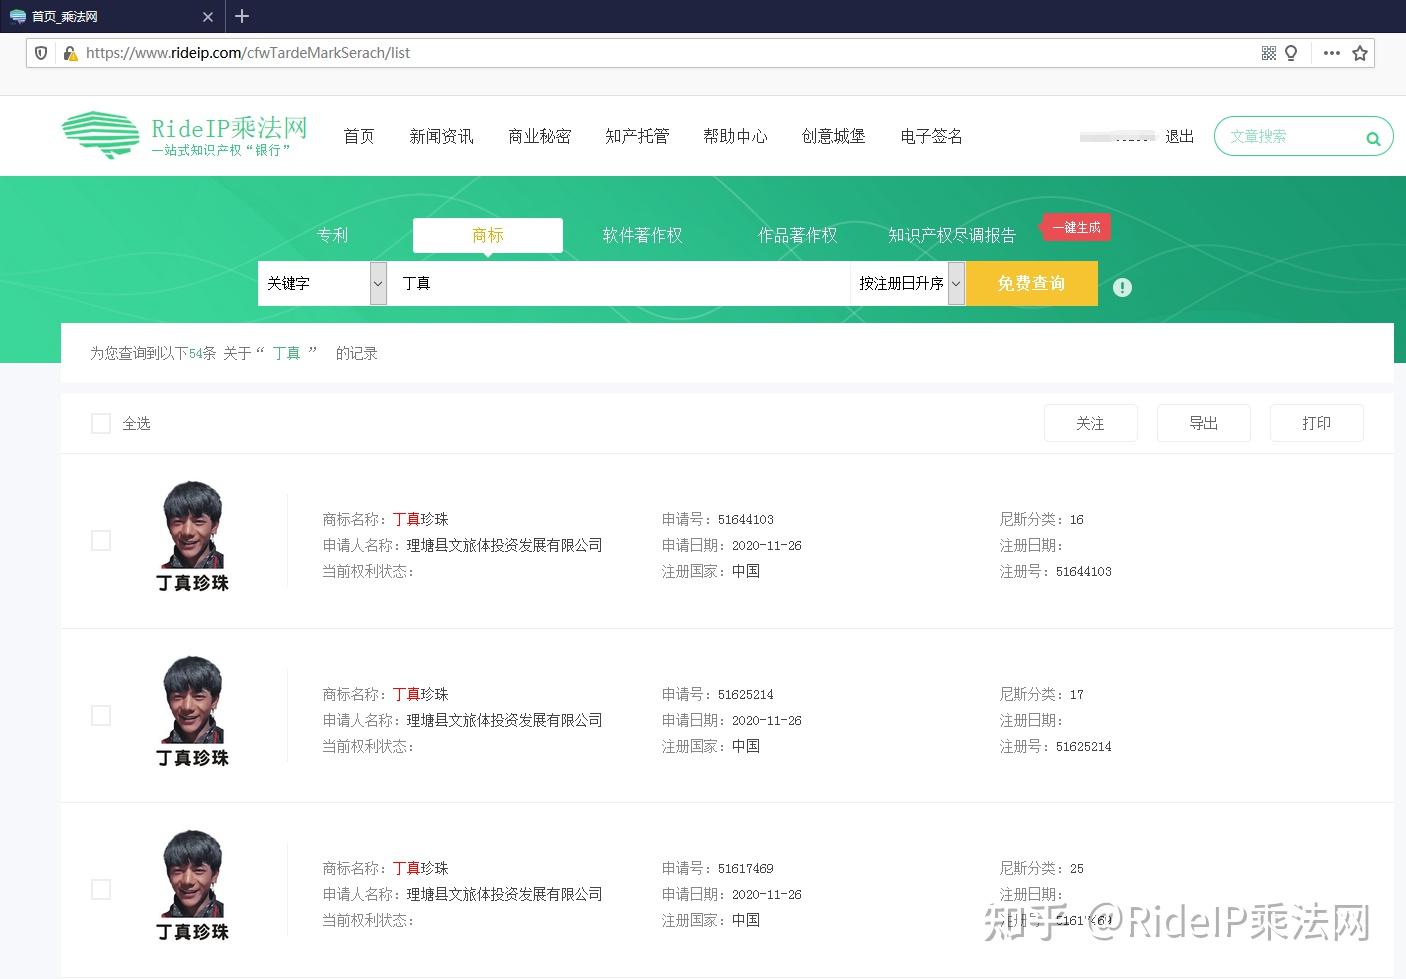Click the article search magnifier icon
Image resolution: width=1406 pixels, height=979 pixels.
pyautogui.click(x=1373, y=138)
